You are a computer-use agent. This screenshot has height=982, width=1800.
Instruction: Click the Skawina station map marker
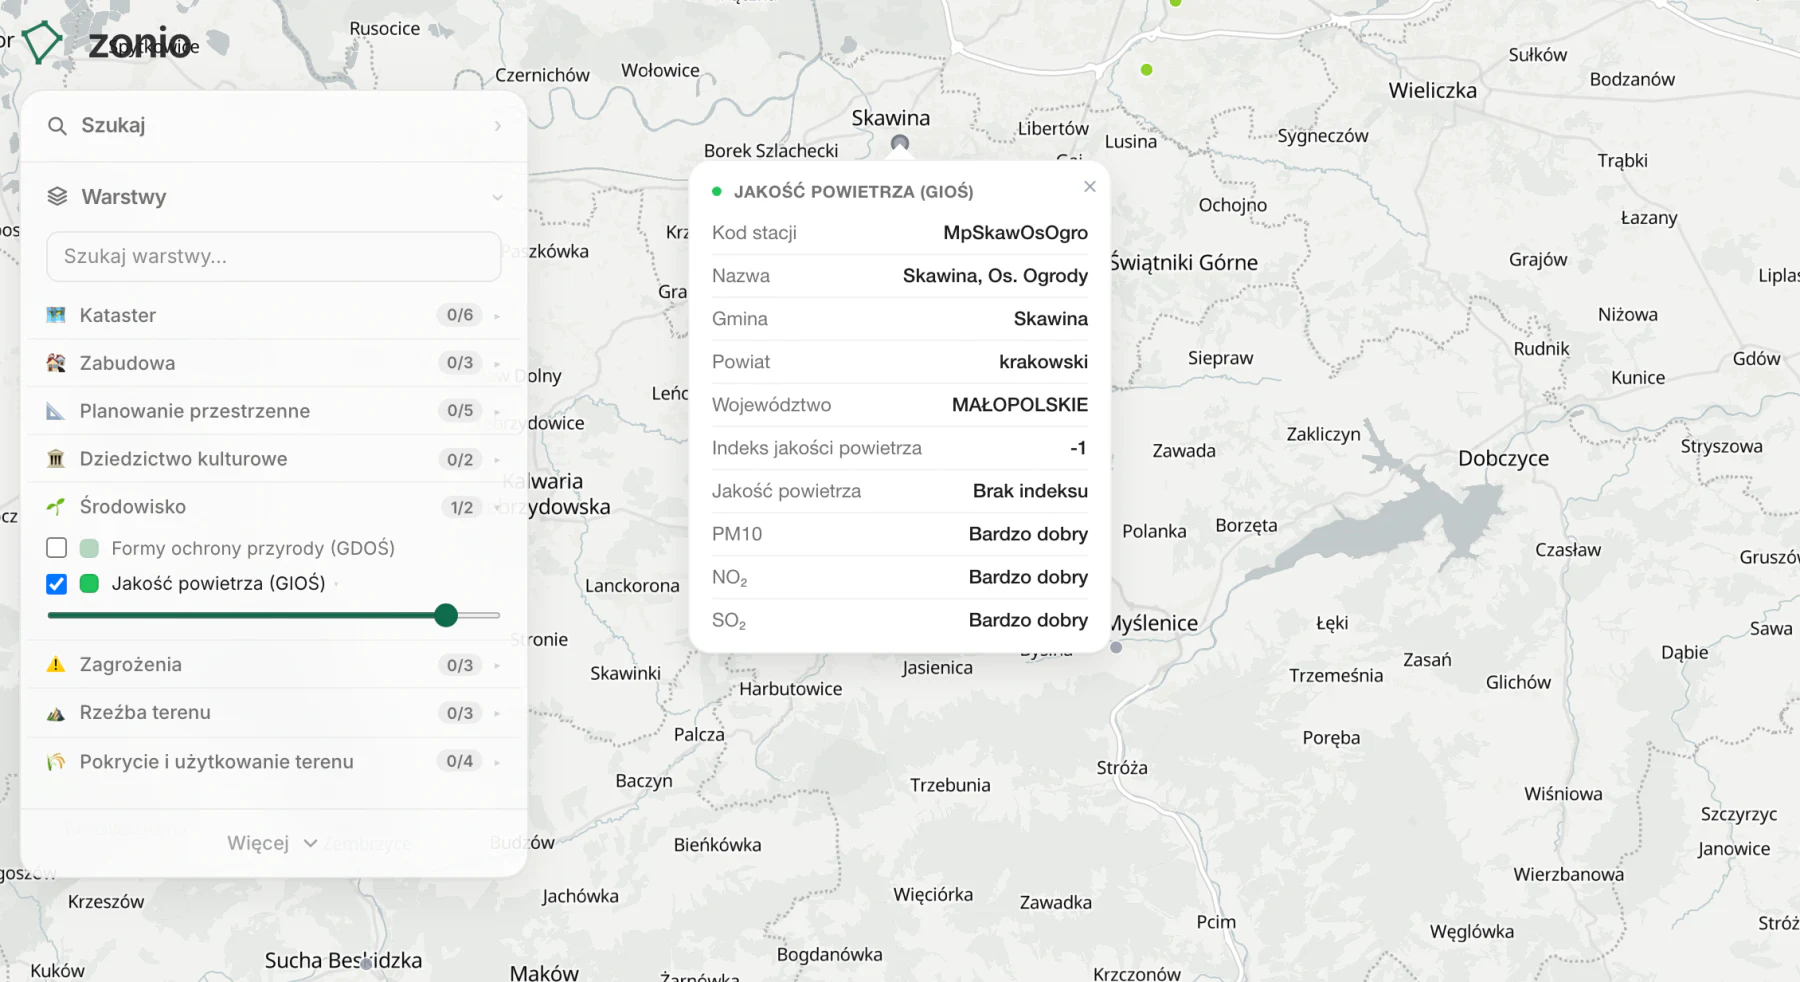[x=900, y=143]
